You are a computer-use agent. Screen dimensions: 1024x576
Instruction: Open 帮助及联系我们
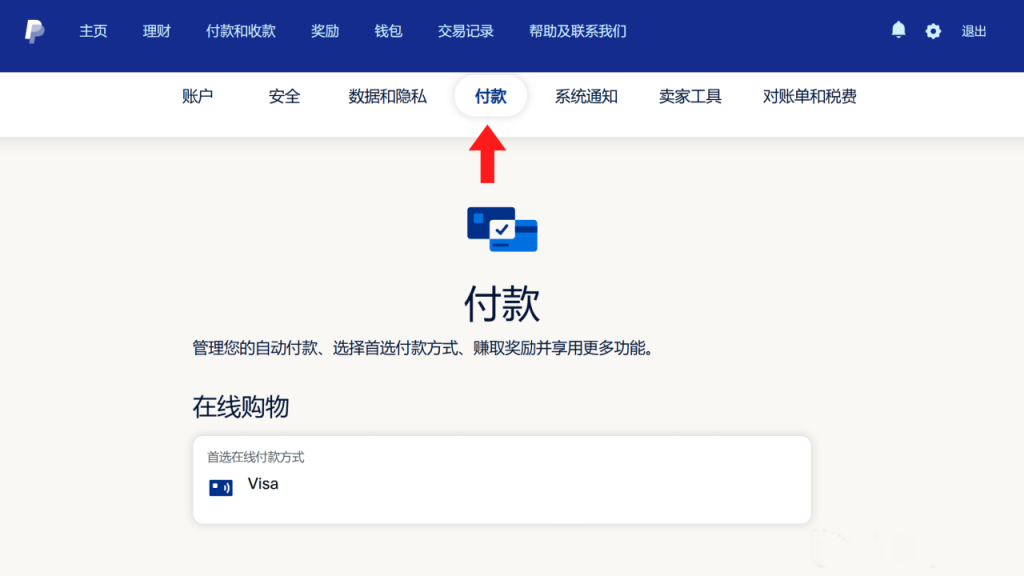click(x=578, y=31)
